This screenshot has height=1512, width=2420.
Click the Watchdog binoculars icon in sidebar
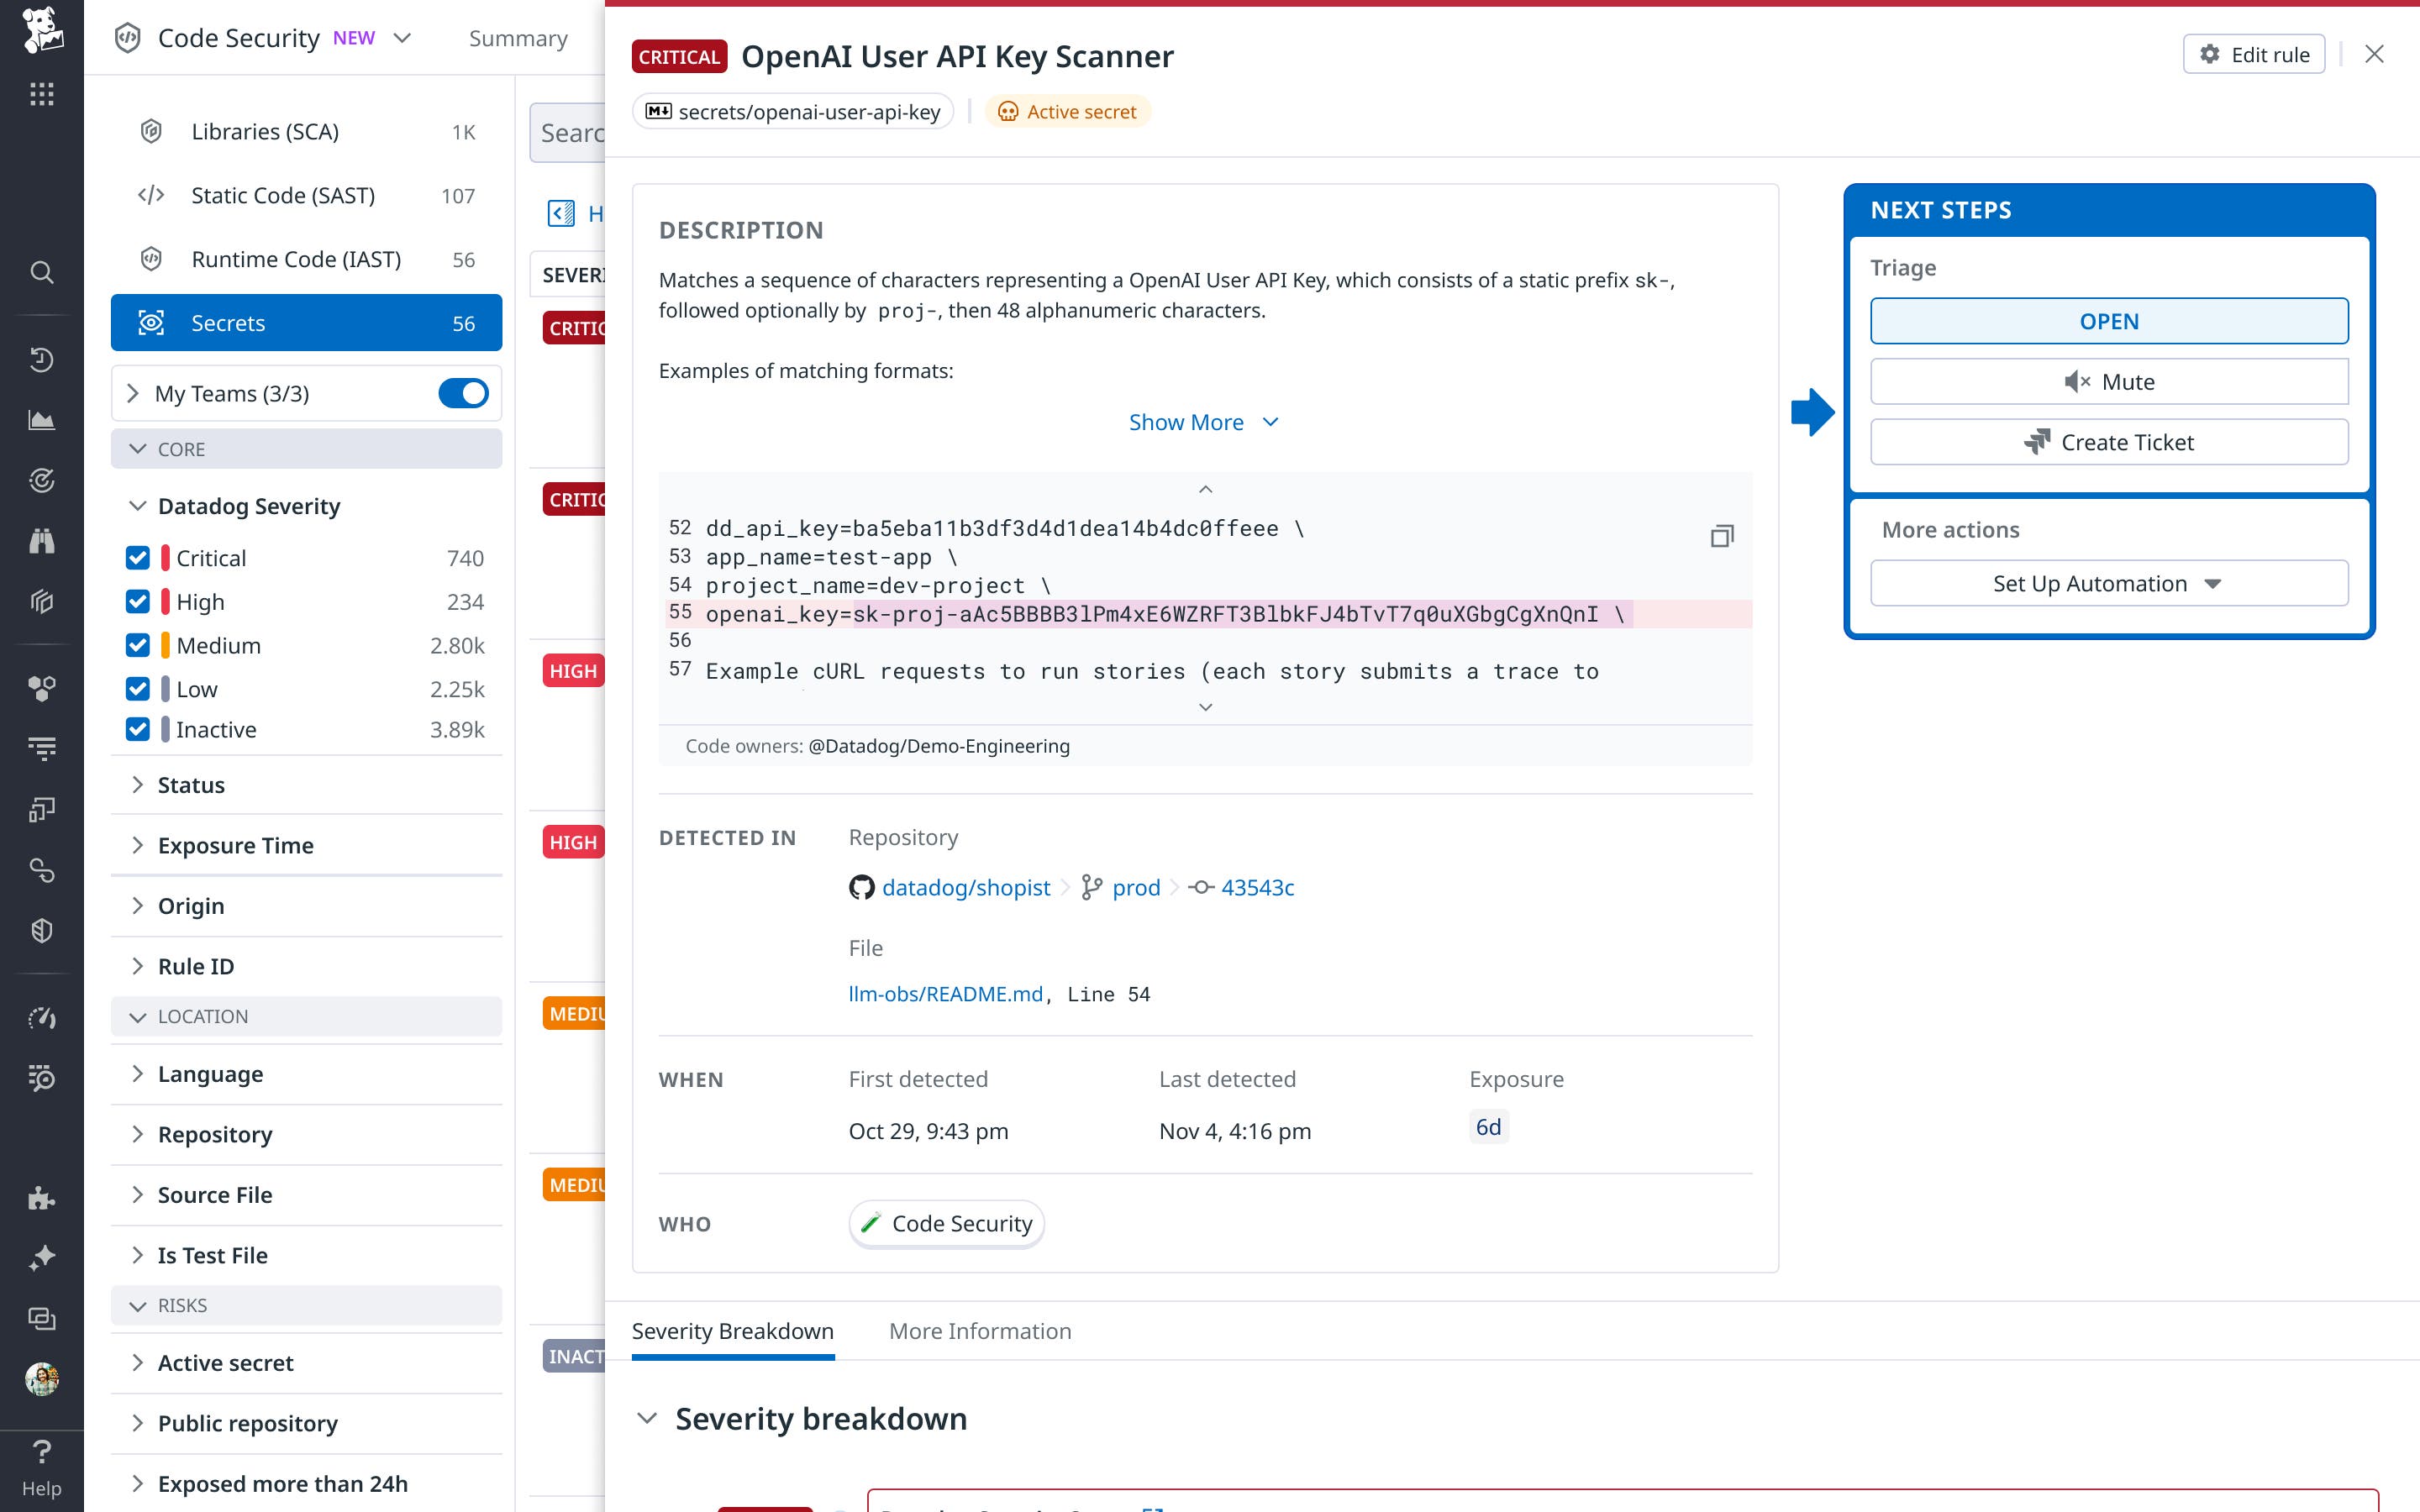point(42,540)
